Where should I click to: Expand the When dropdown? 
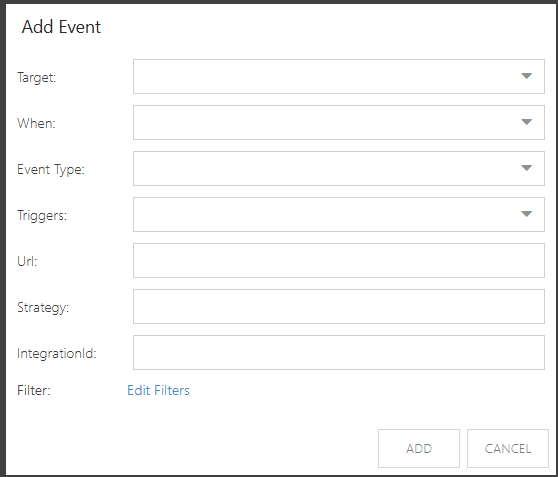click(339, 122)
